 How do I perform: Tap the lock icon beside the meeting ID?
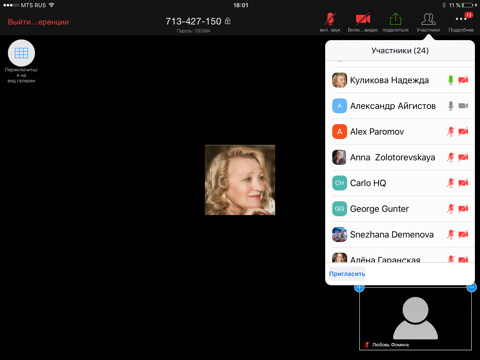pyautogui.click(x=228, y=21)
